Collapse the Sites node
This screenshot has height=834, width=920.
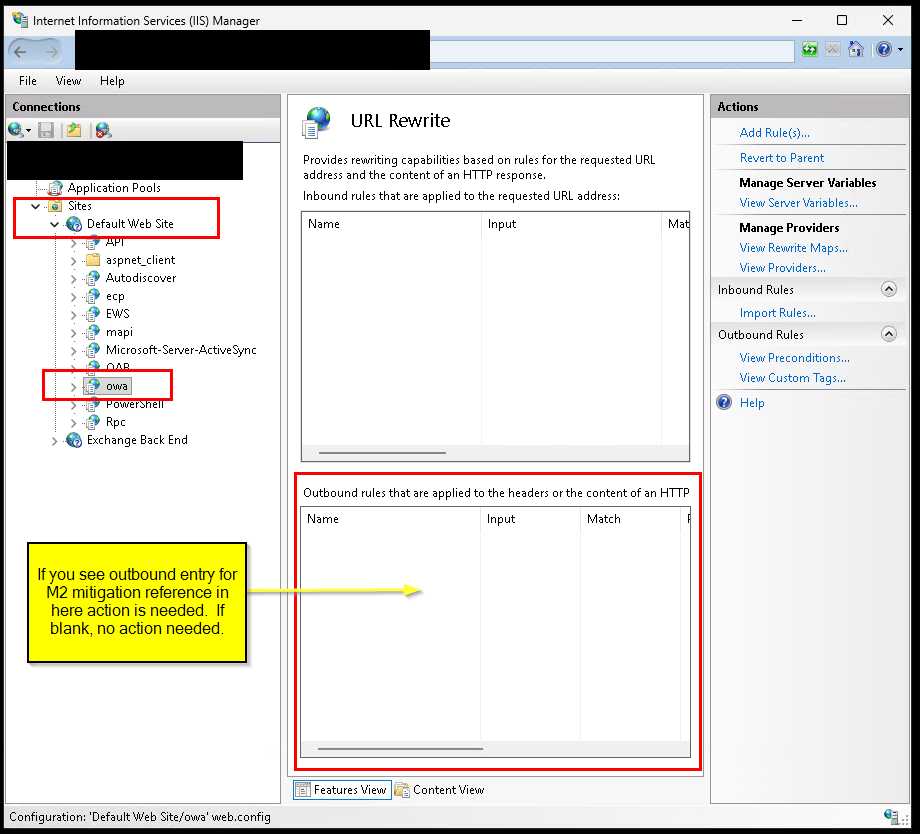click(x=36, y=206)
